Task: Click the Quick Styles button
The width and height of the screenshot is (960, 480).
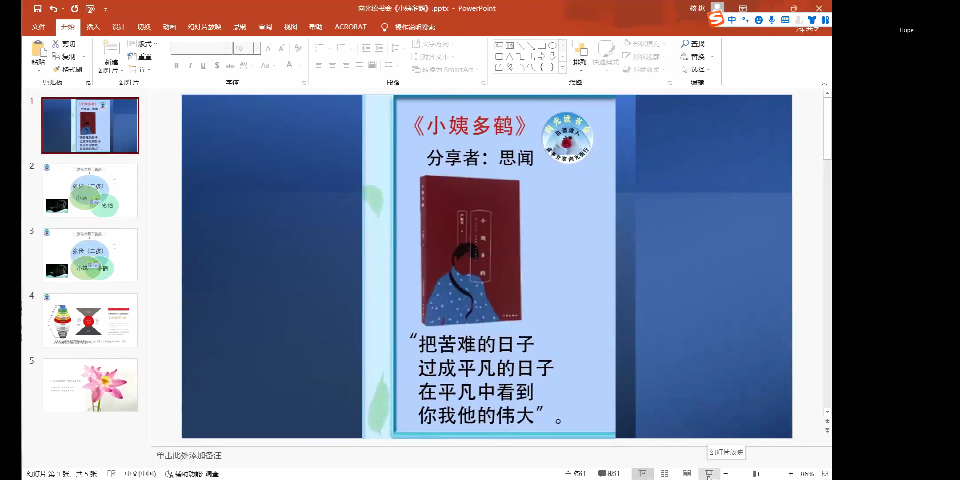Action: click(605, 52)
